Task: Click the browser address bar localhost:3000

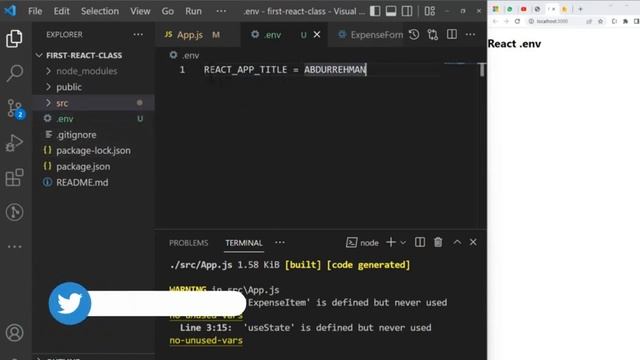Action: pos(553,21)
